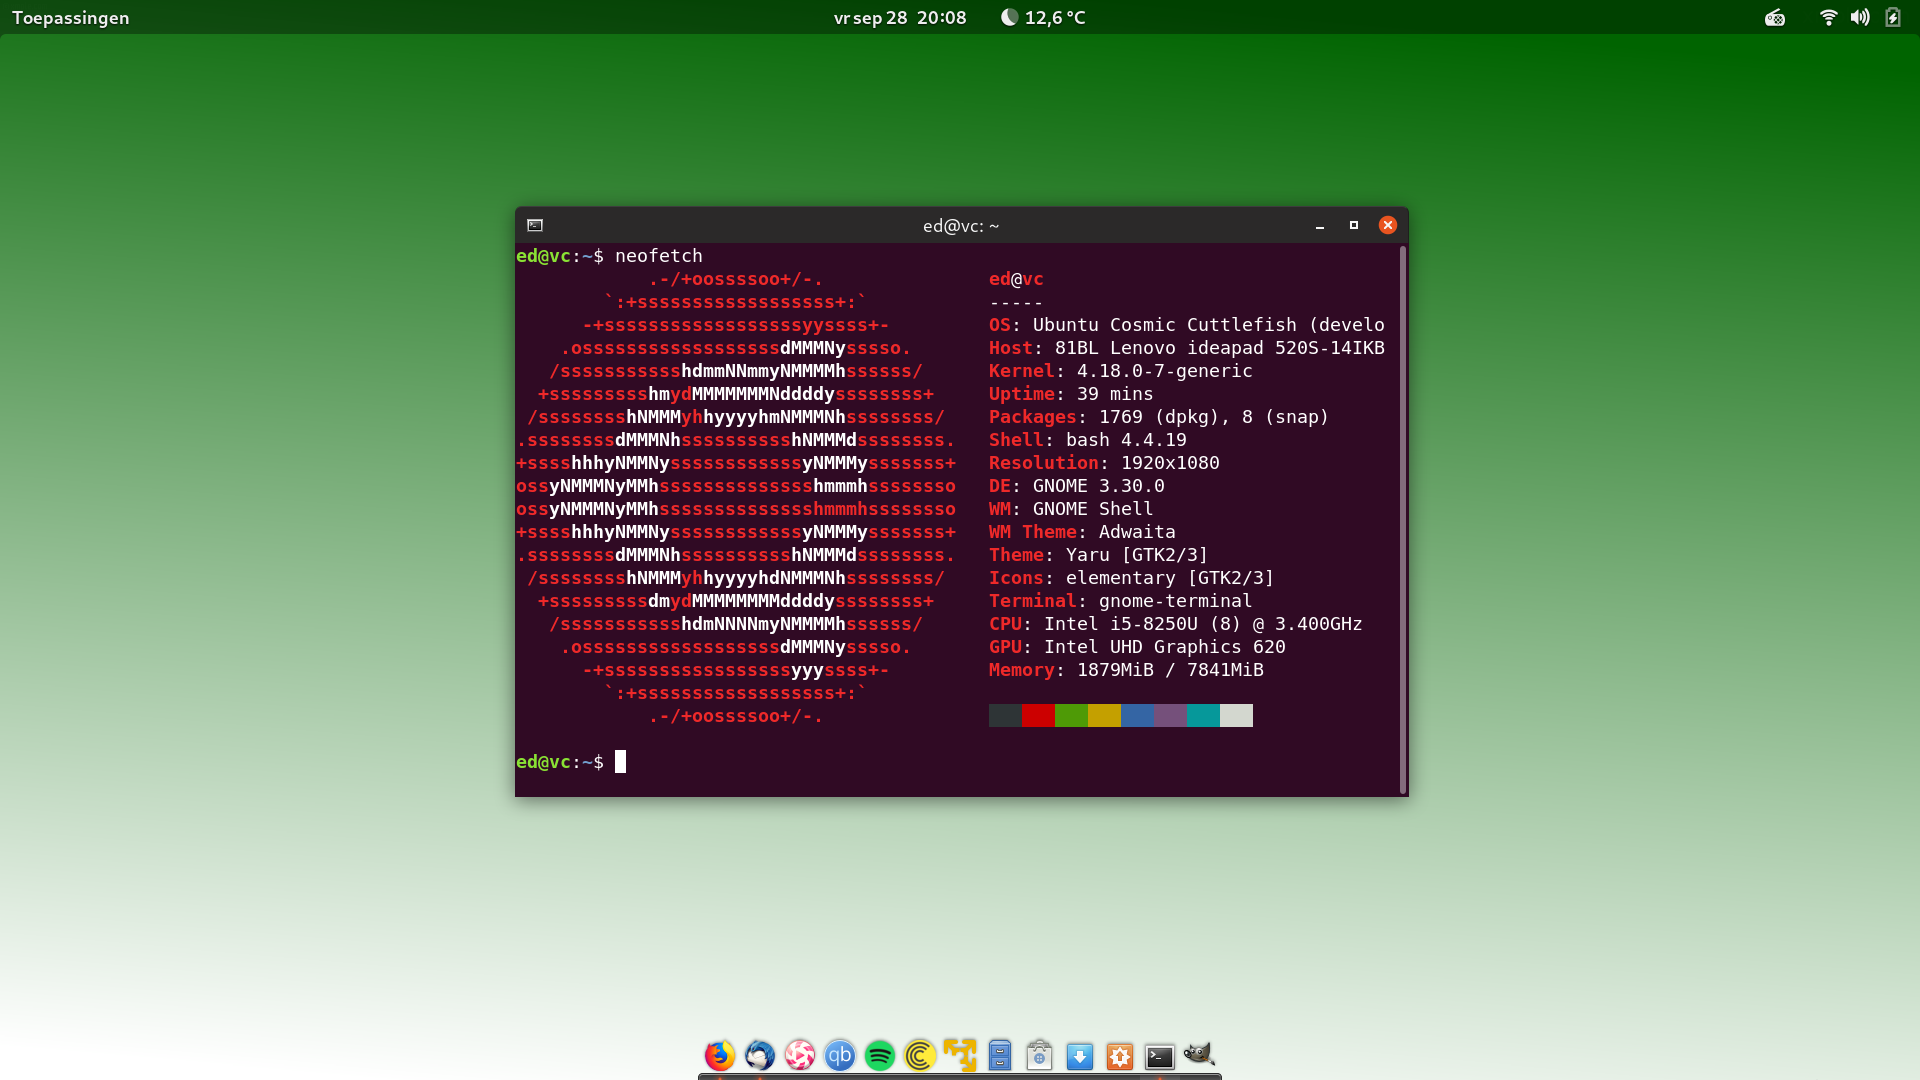Click the WM Theme value 'Adwaita'

tap(1137, 532)
